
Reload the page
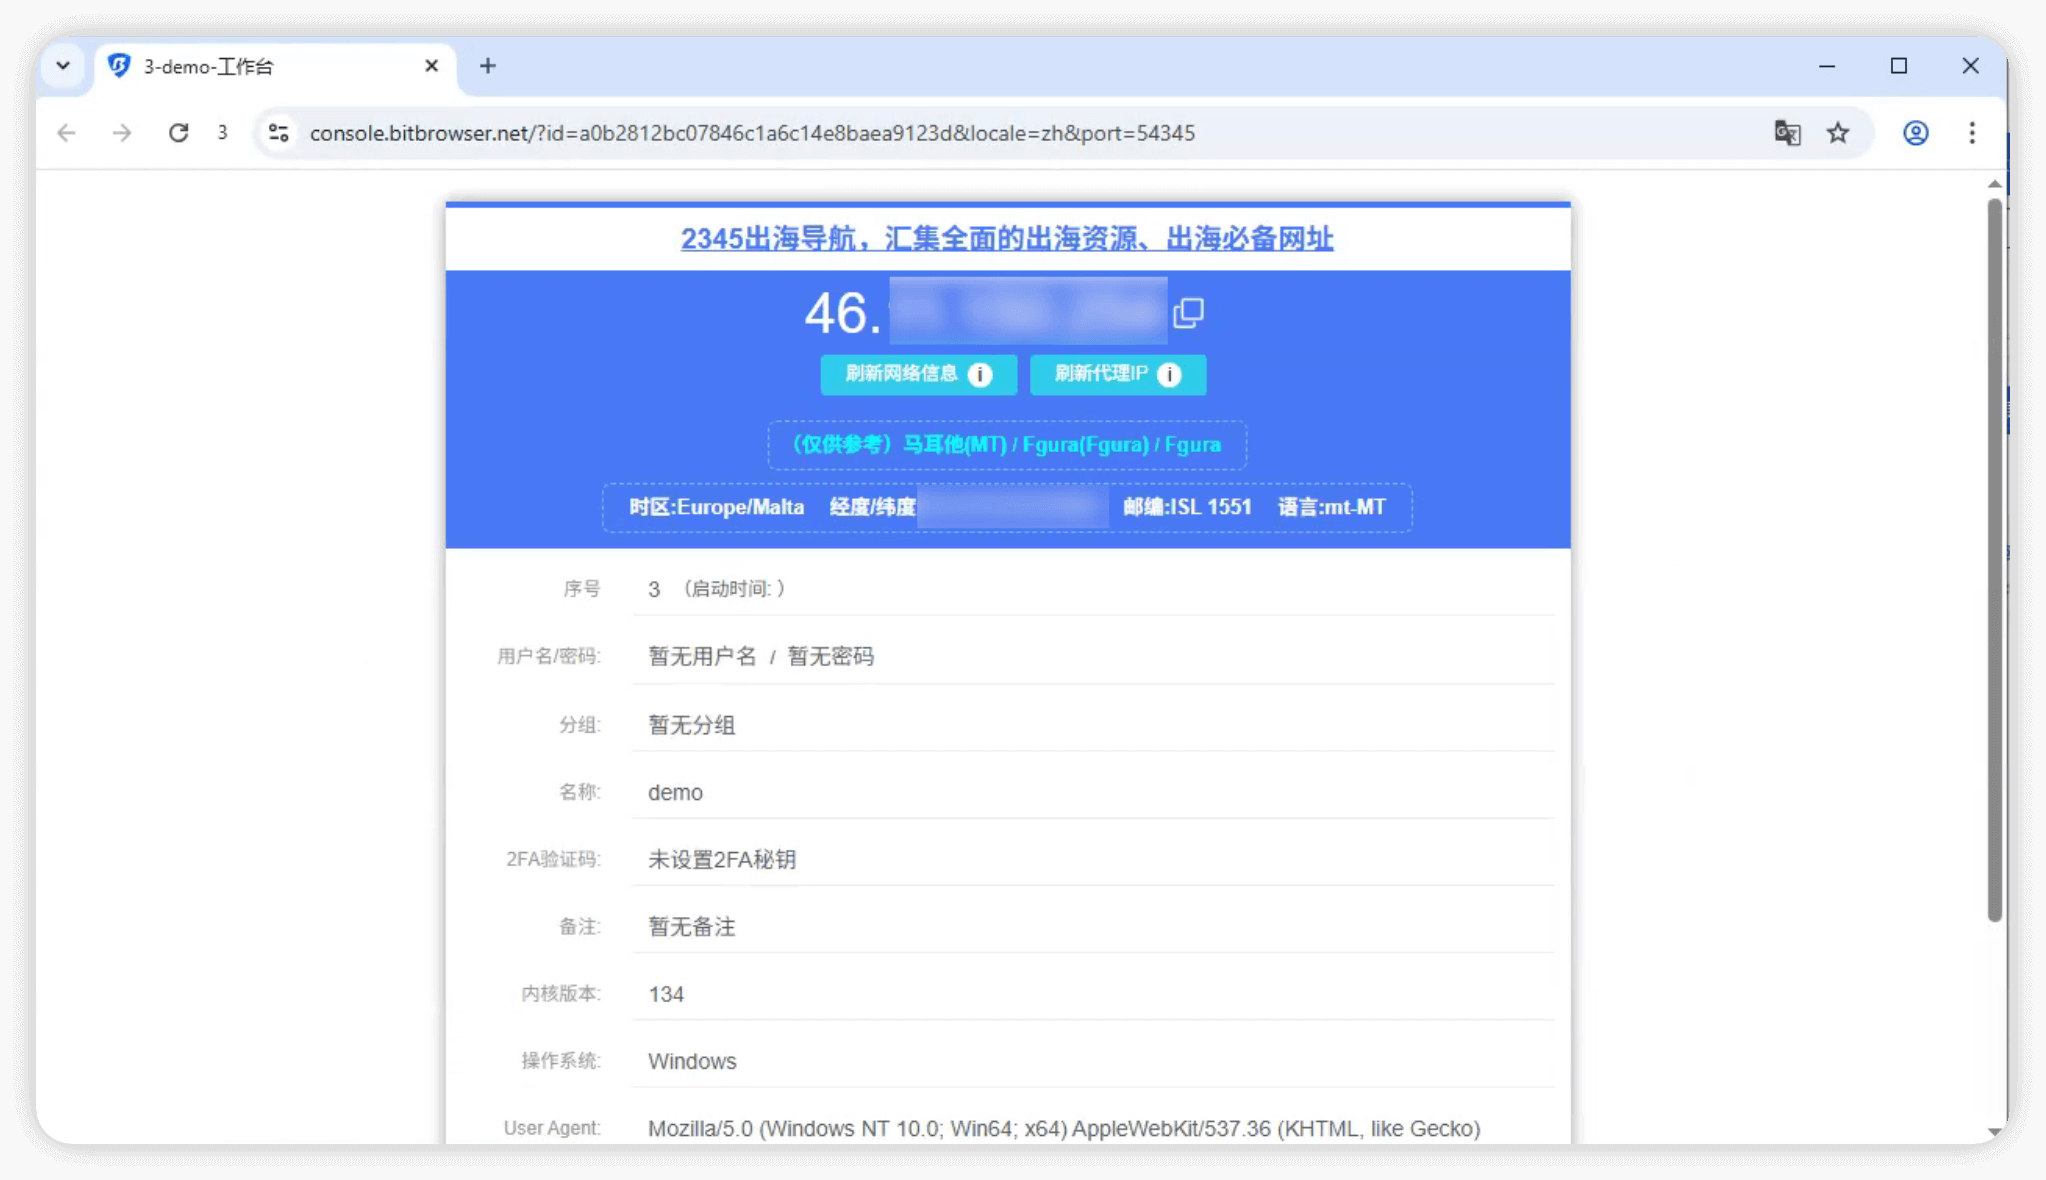point(178,133)
